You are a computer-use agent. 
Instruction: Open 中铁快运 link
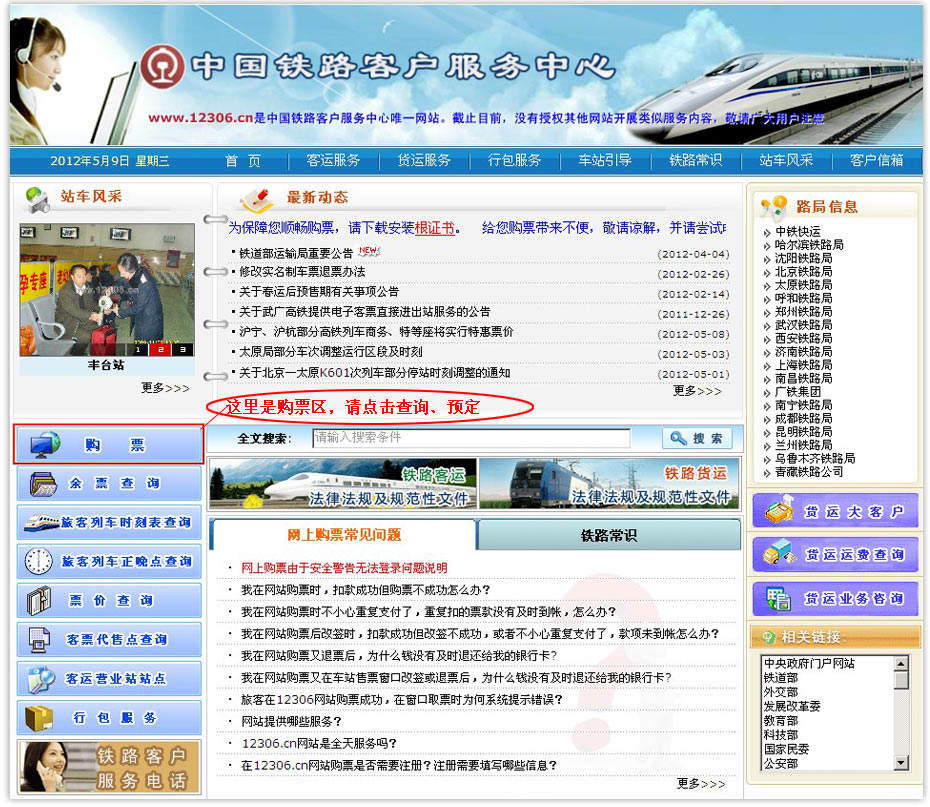click(x=798, y=231)
